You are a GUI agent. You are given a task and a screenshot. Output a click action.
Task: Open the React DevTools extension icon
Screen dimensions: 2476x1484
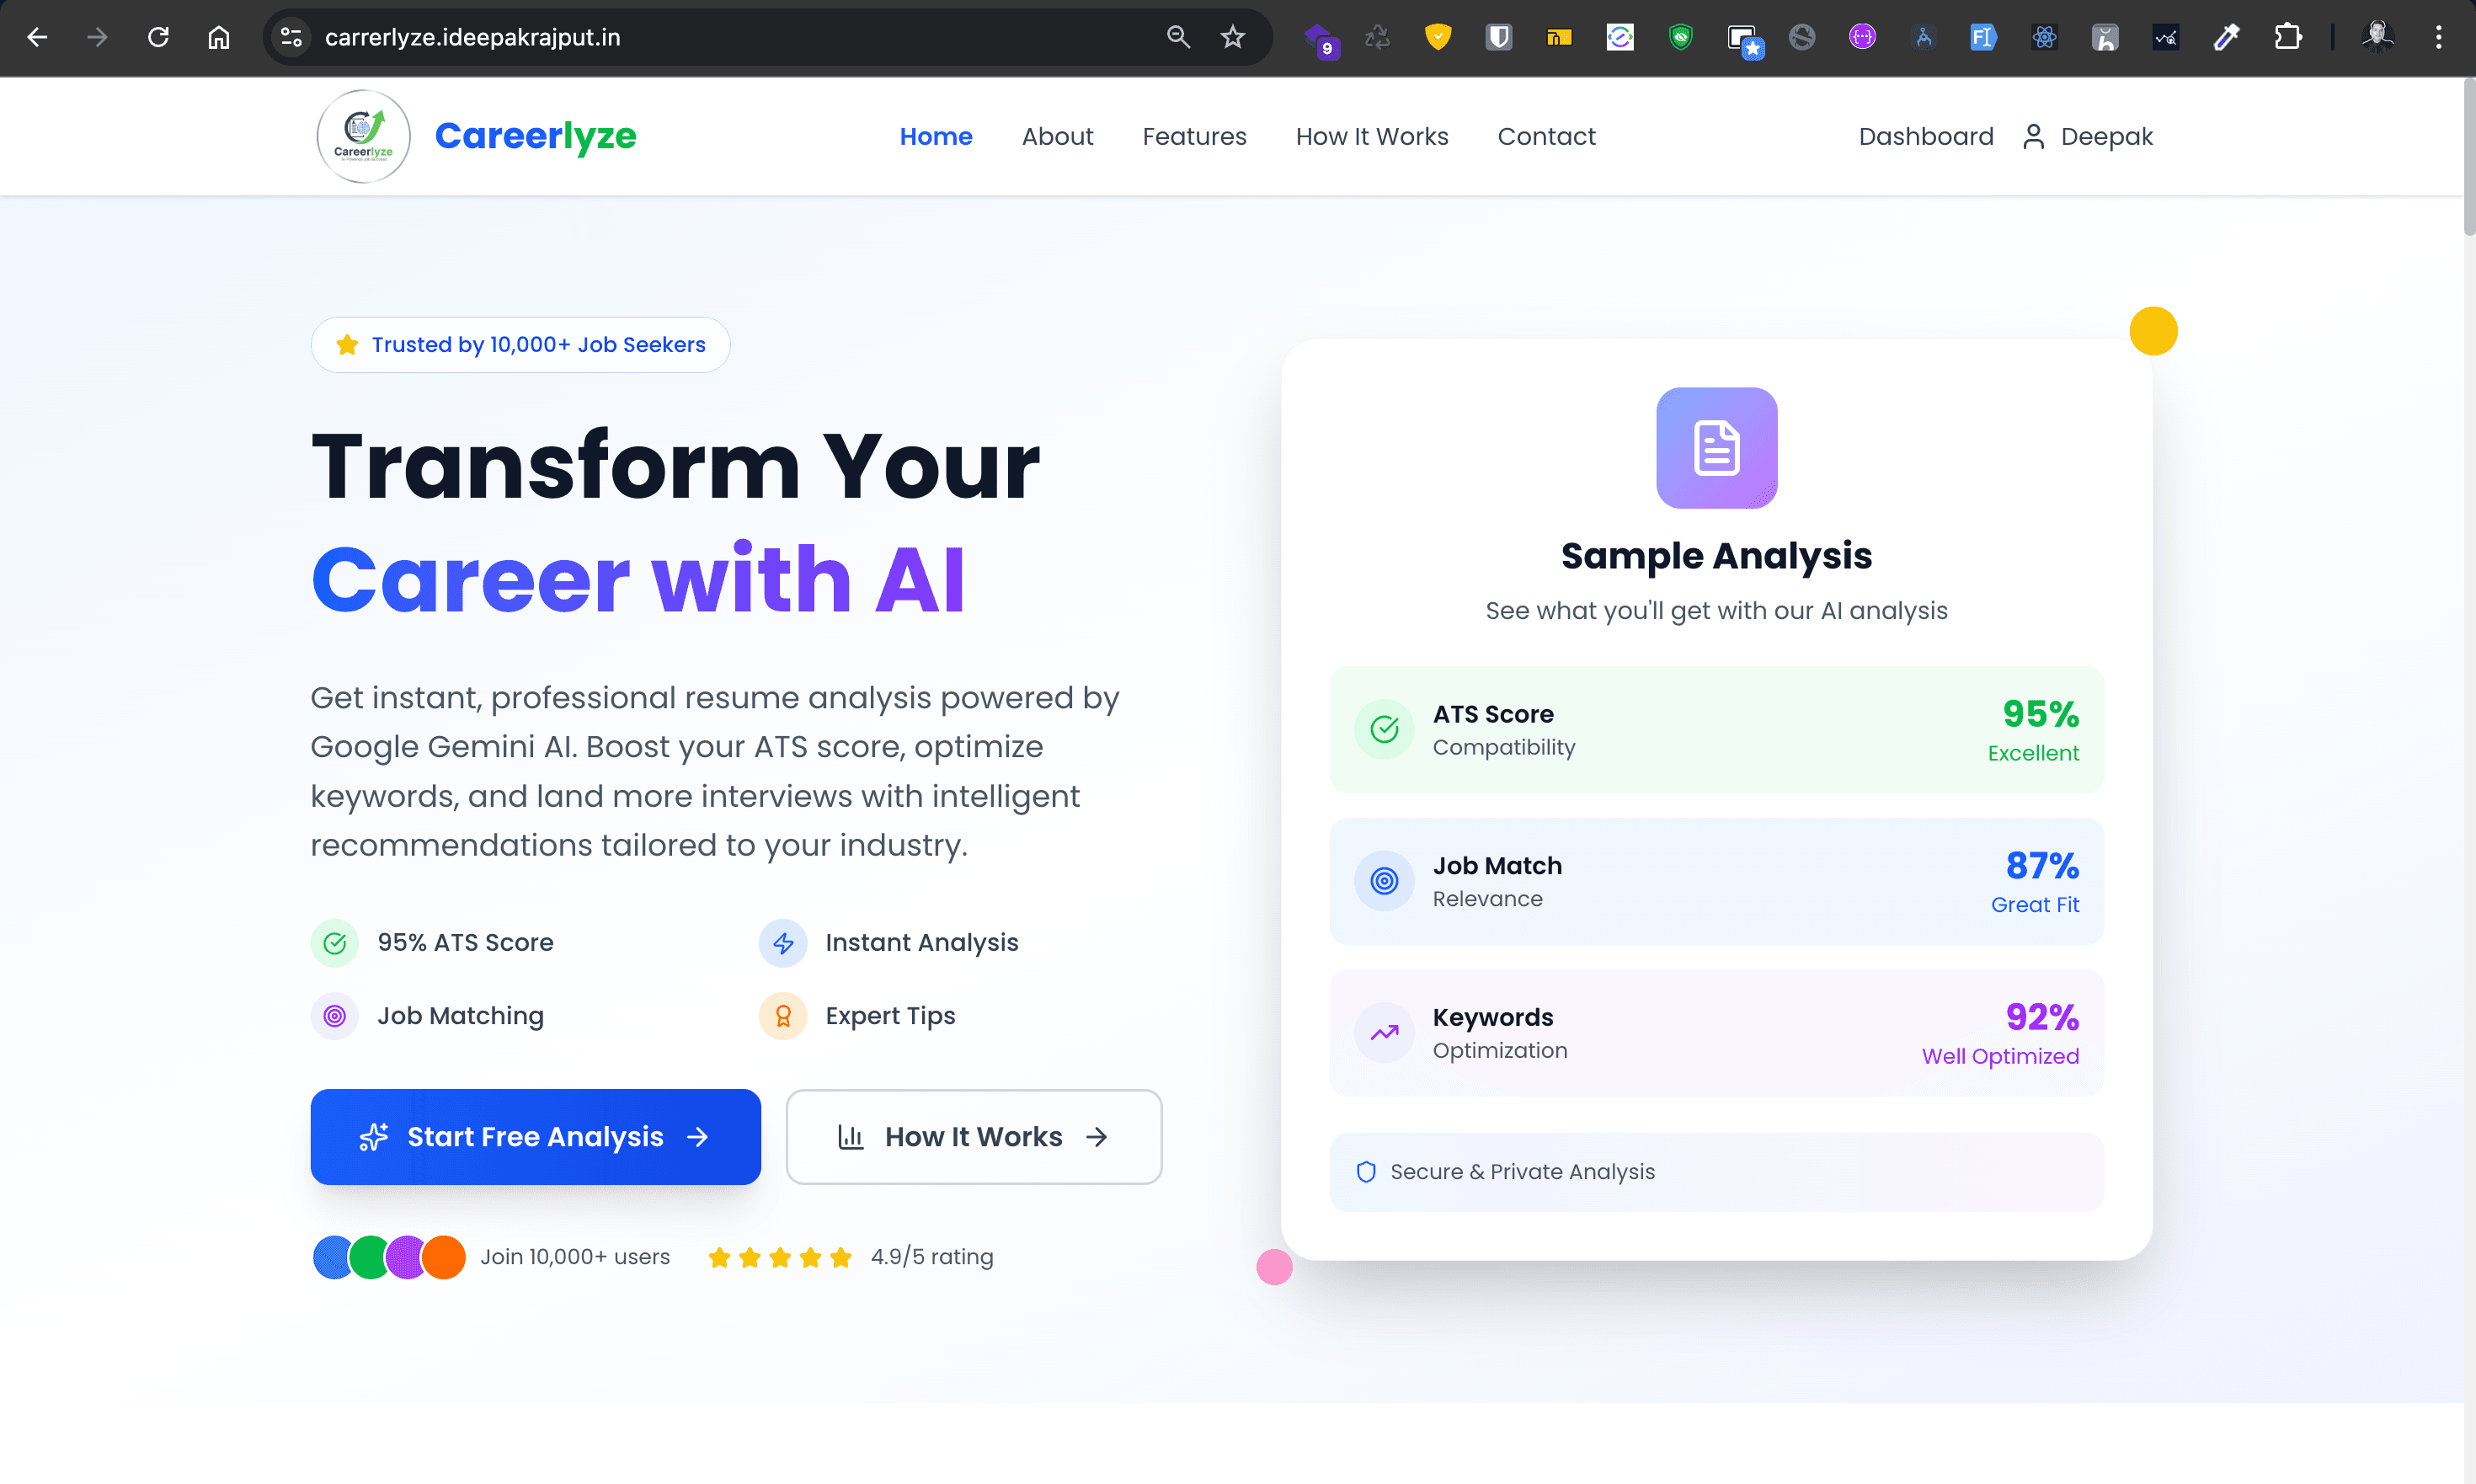click(2044, 37)
